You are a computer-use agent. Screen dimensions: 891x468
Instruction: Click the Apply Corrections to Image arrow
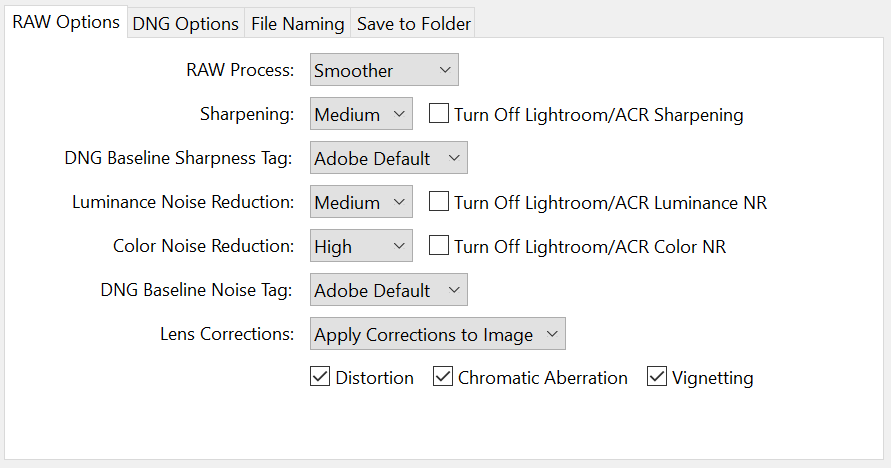click(552, 335)
